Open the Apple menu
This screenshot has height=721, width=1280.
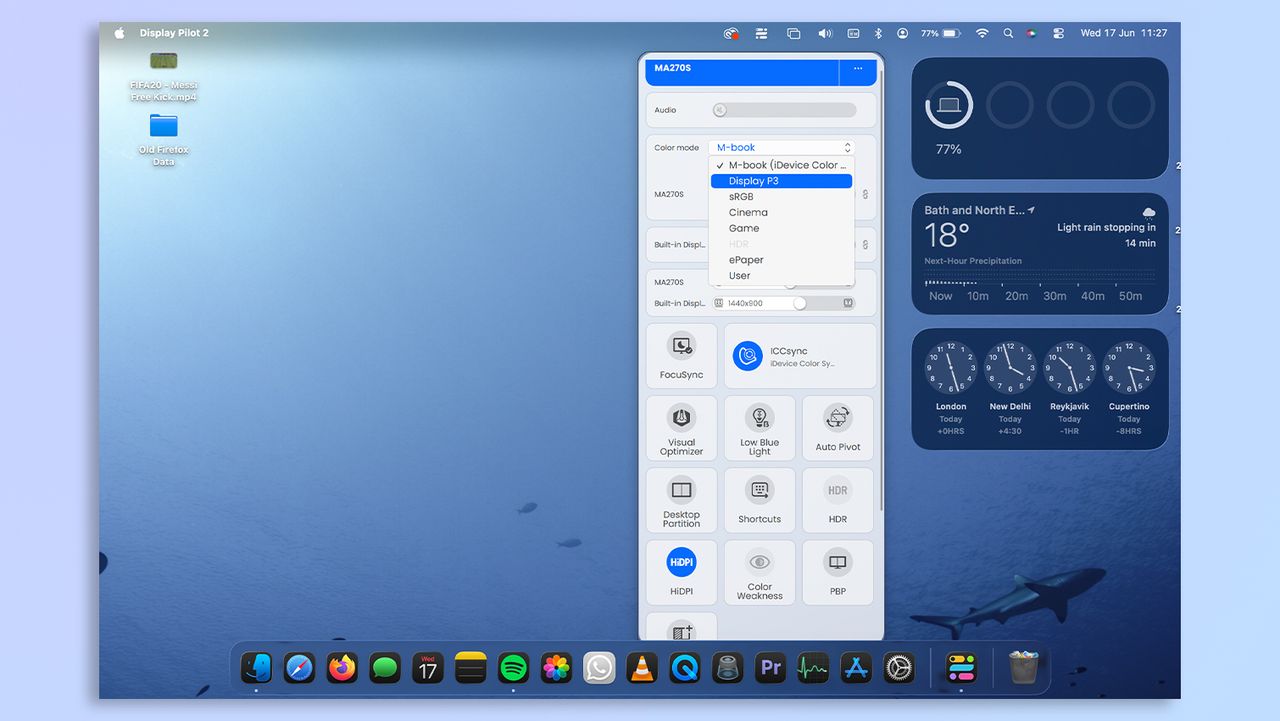(x=120, y=33)
